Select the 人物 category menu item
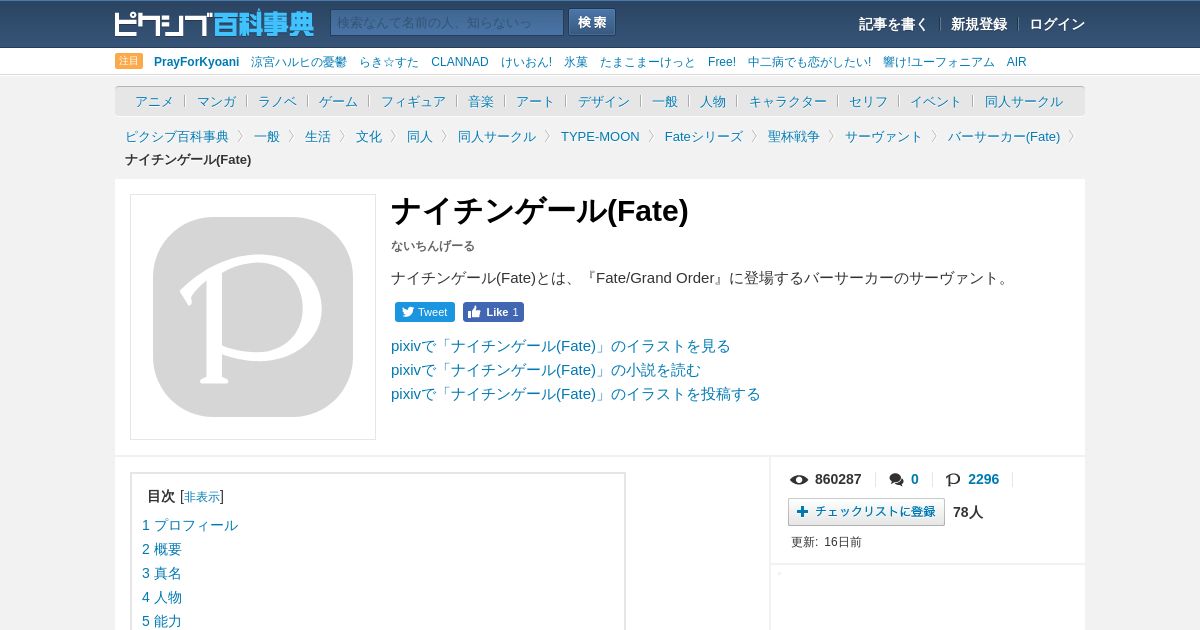The height and width of the screenshot is (630, 1200). (x=713, y=101)
